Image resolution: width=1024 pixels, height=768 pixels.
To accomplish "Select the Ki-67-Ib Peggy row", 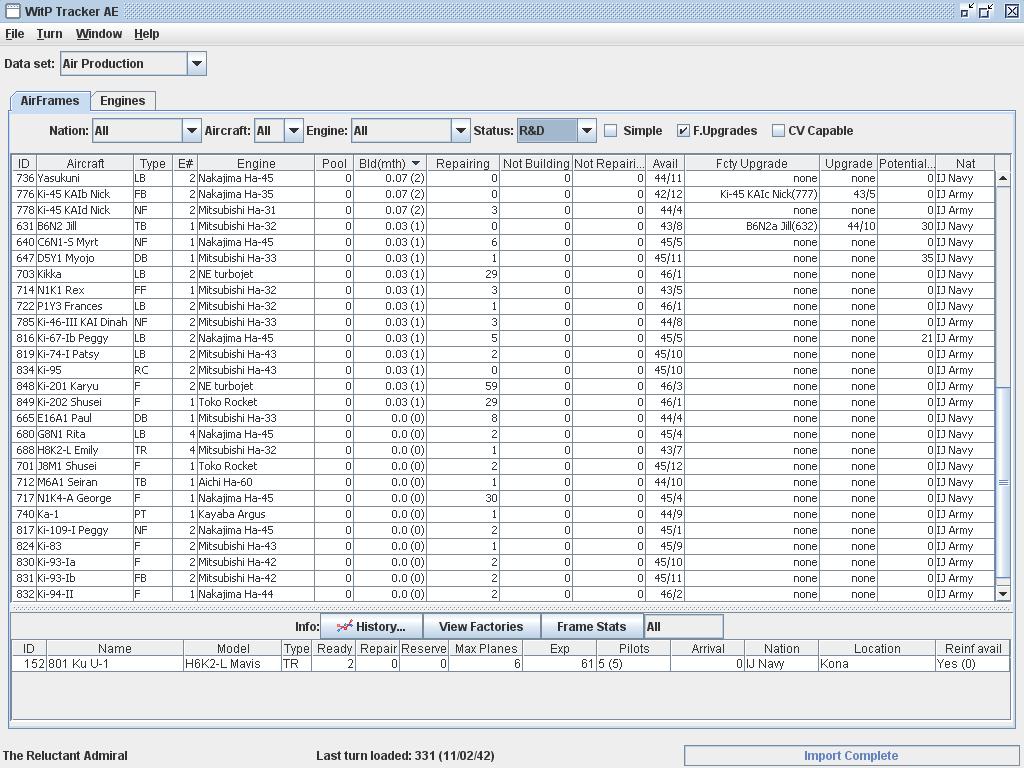I will [x=503, y=338].
